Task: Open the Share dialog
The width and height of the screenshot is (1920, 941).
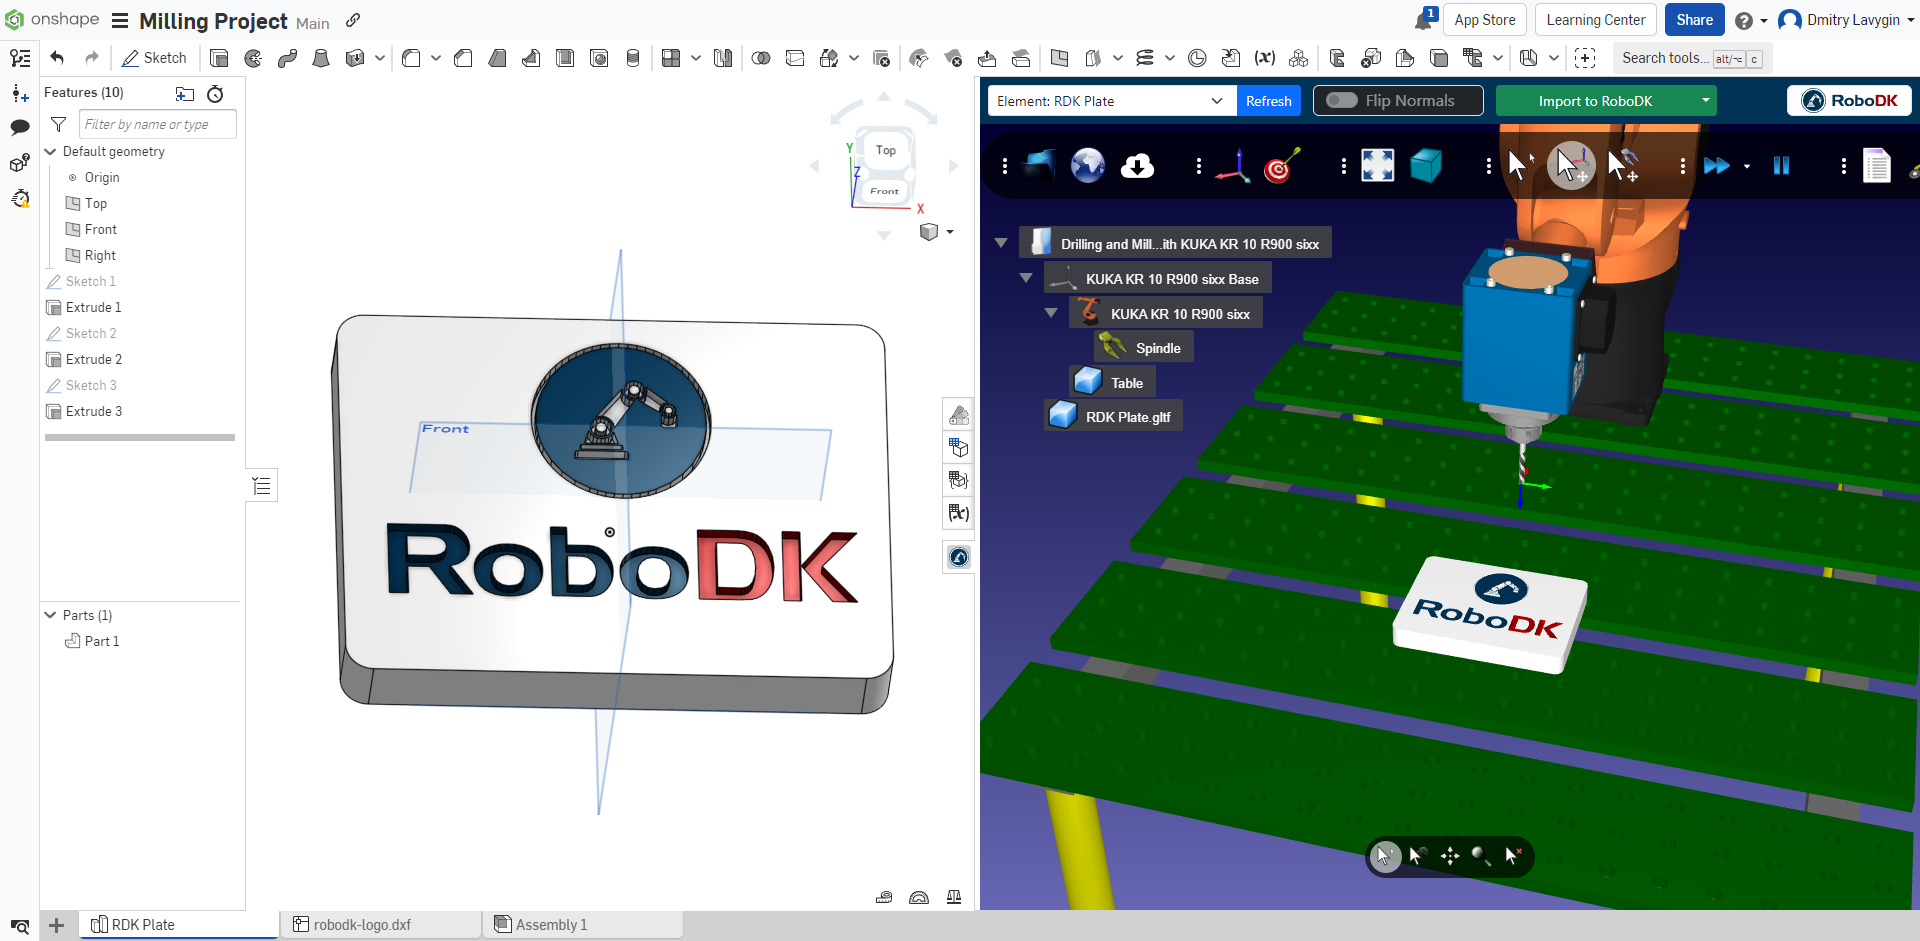Action: (1694, 19)
